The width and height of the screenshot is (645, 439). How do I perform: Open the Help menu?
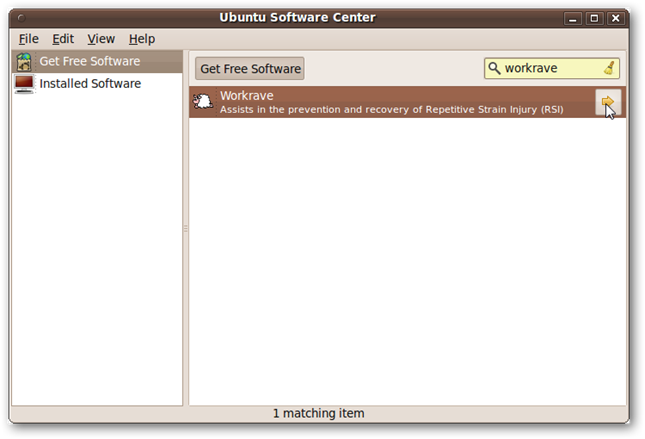pyautogui.click(x=142, y=39)
